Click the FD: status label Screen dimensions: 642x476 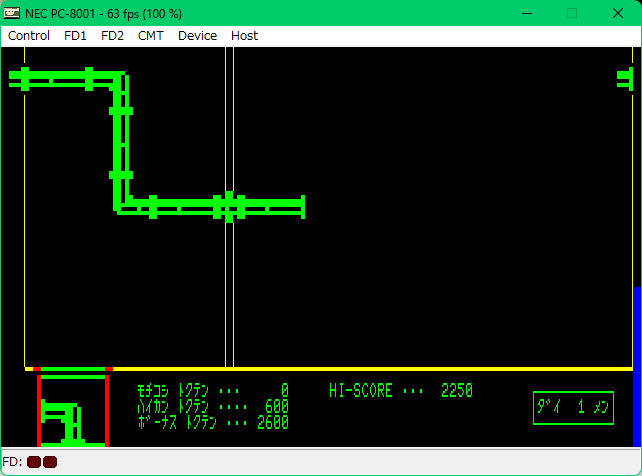click(12, 462)
